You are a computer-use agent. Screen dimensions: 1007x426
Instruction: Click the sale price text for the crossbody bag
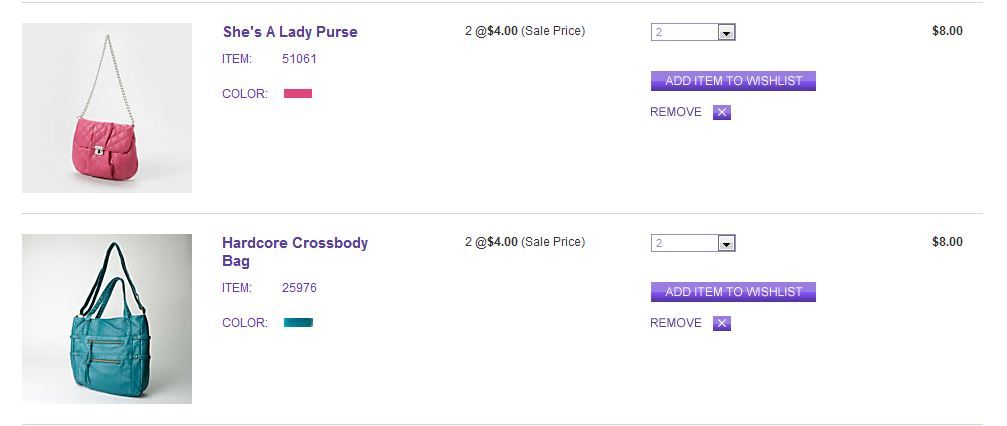tap(525, 242)
